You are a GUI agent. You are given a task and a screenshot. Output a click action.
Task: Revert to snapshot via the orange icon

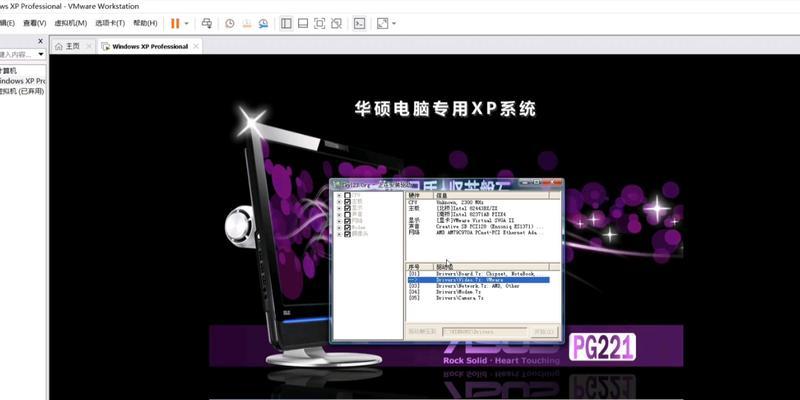247,23
